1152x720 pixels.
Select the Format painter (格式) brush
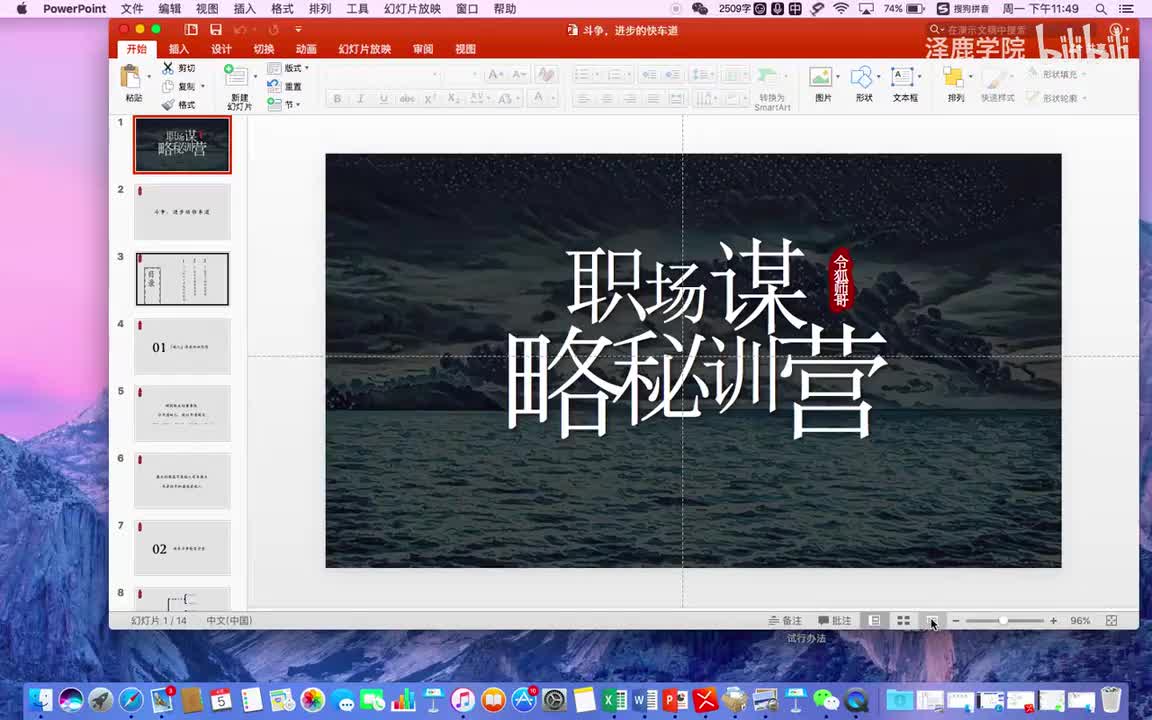(168, 105)
